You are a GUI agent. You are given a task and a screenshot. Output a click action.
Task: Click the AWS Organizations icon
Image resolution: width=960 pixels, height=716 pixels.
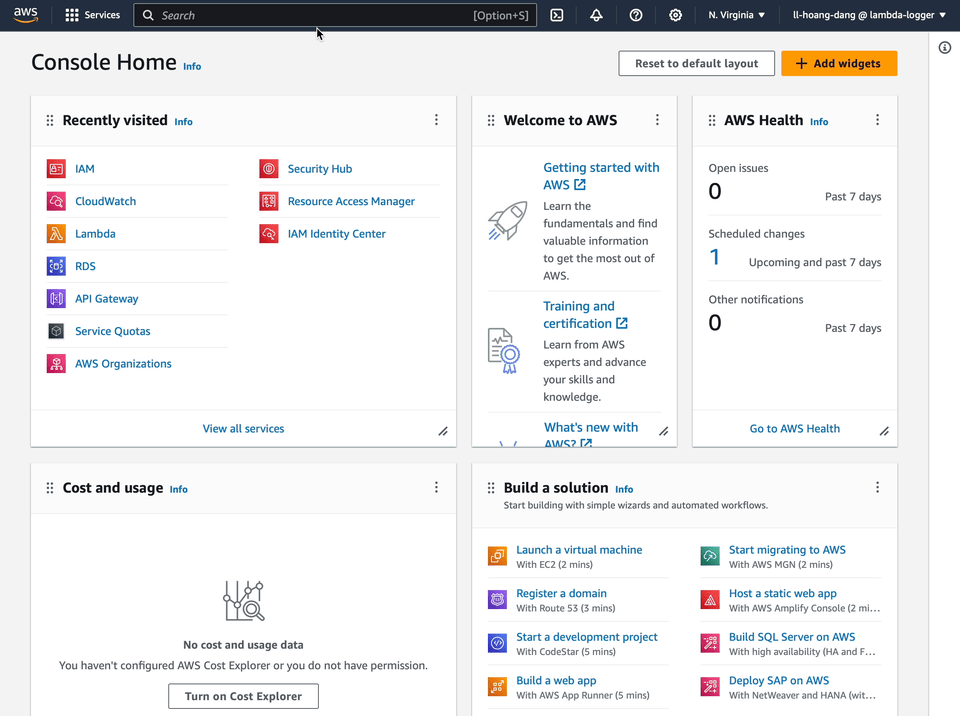pos(56,363)
